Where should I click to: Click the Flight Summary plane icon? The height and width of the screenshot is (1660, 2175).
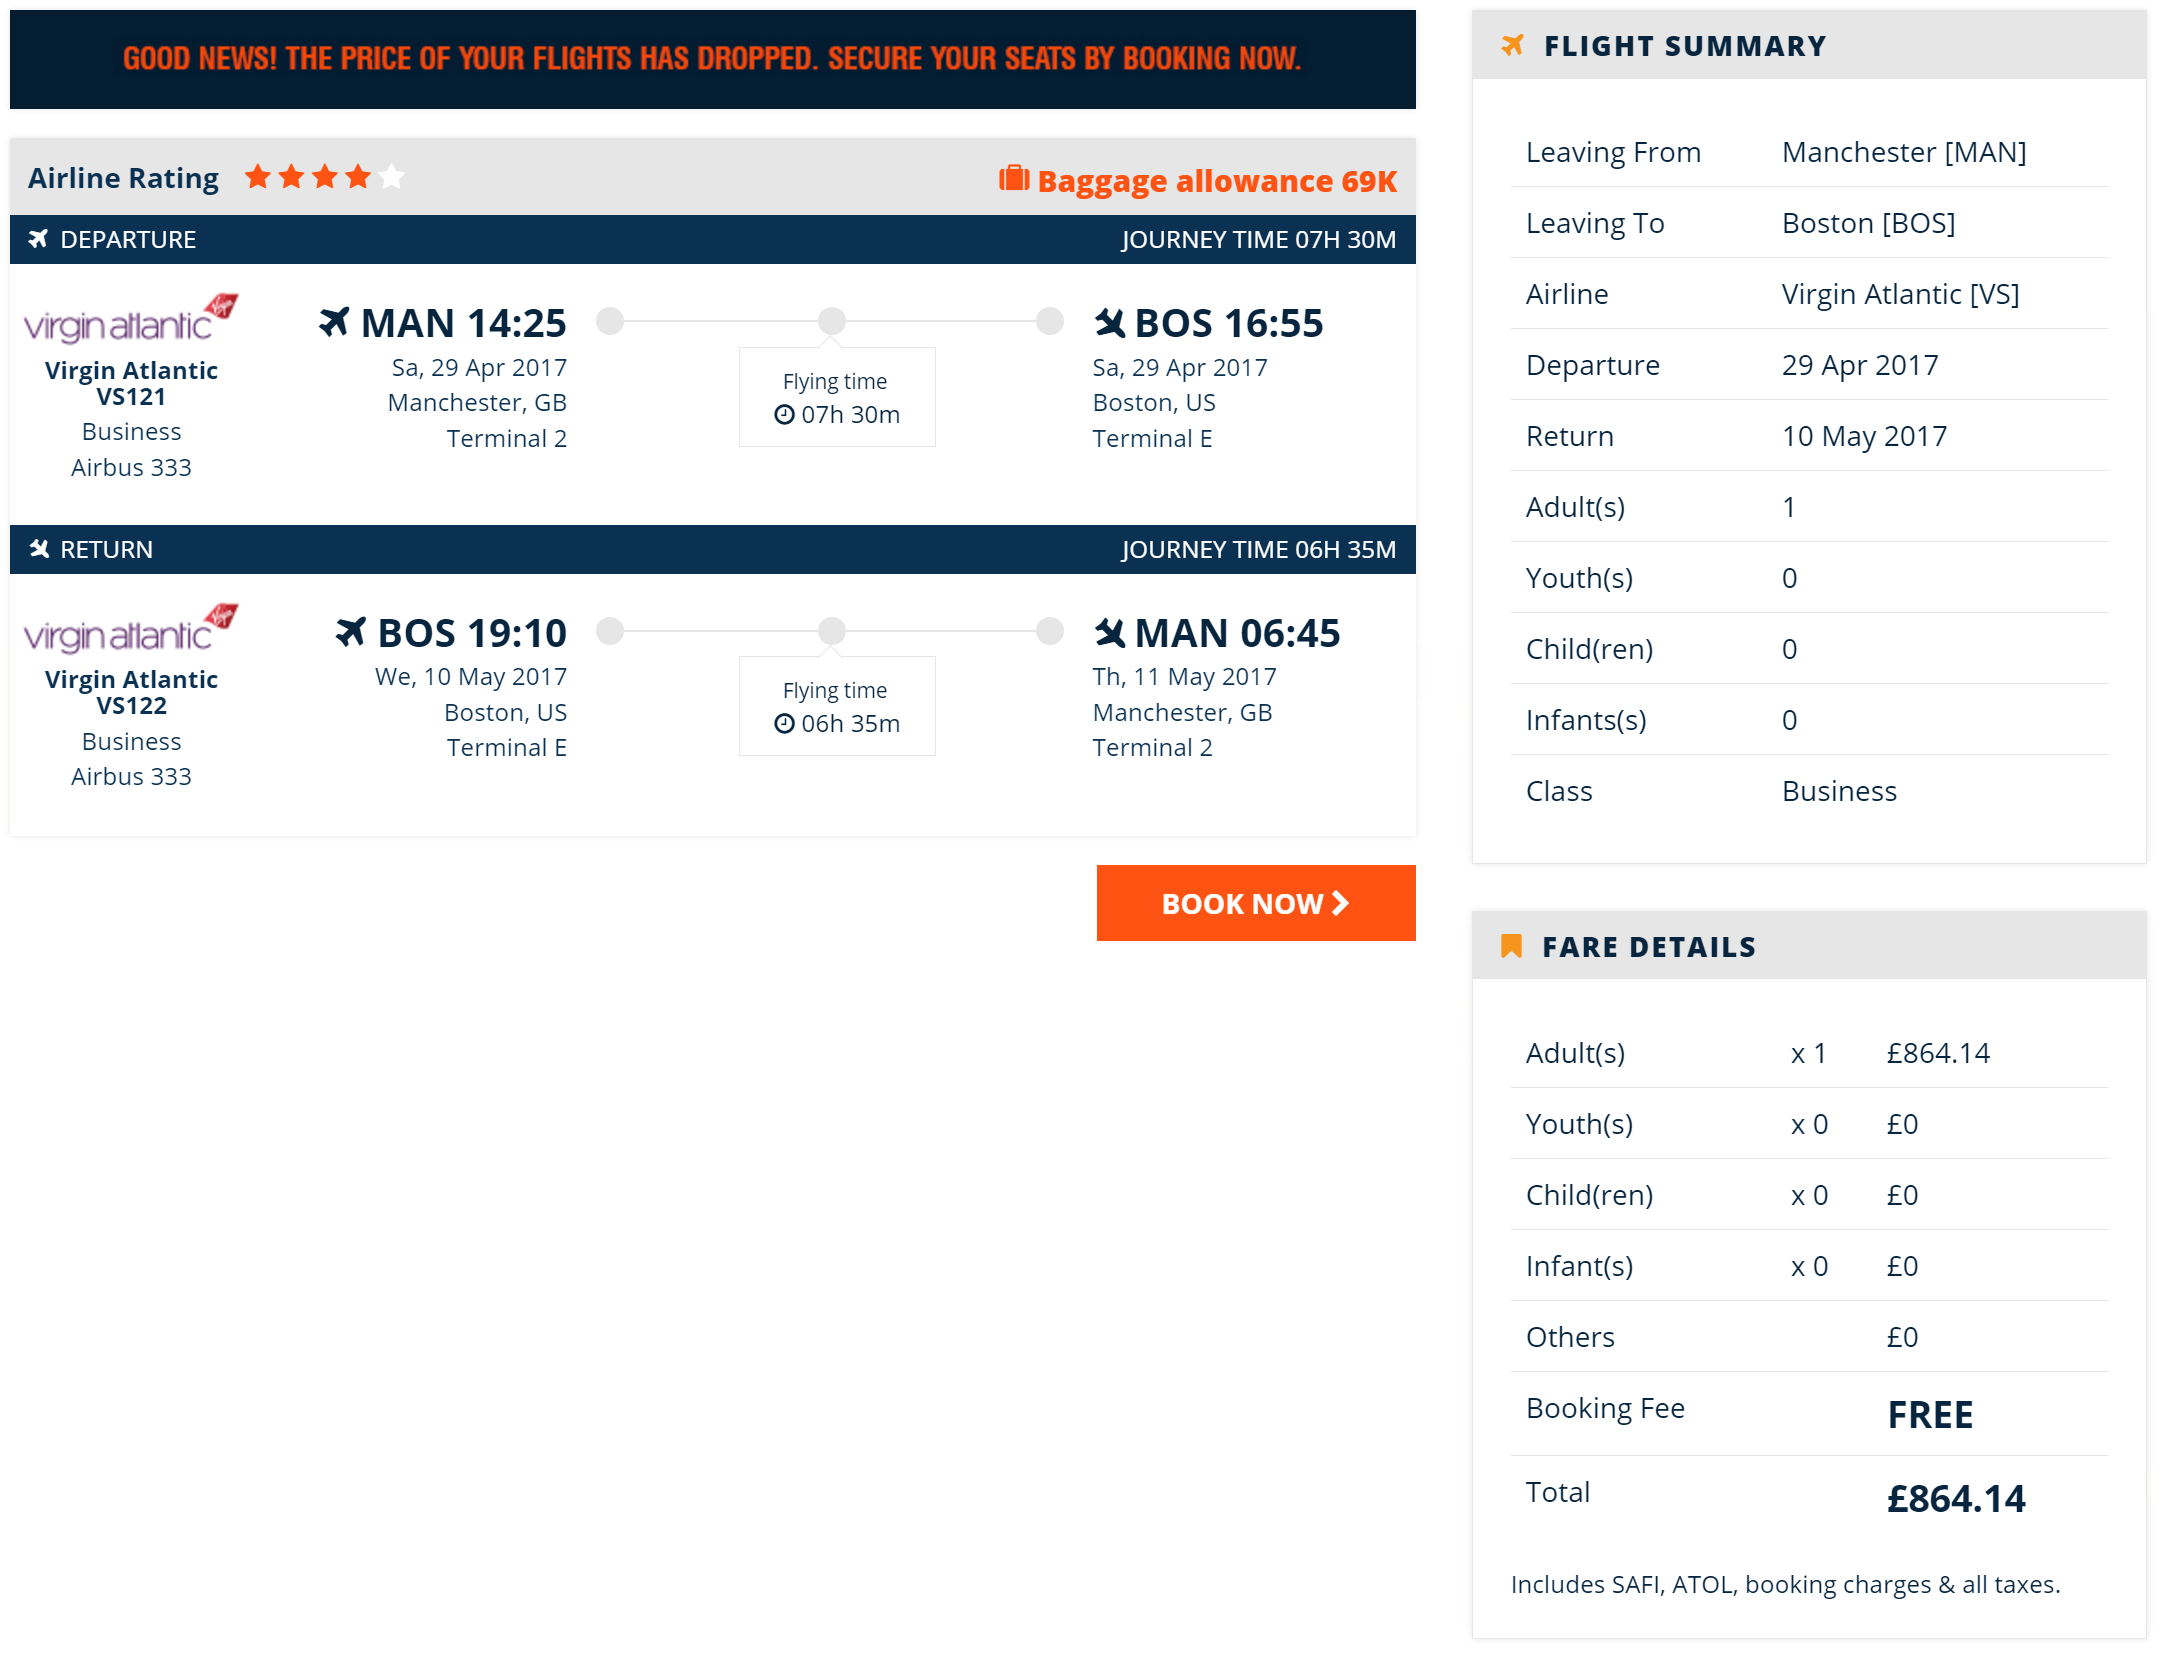coord(1512,45)
